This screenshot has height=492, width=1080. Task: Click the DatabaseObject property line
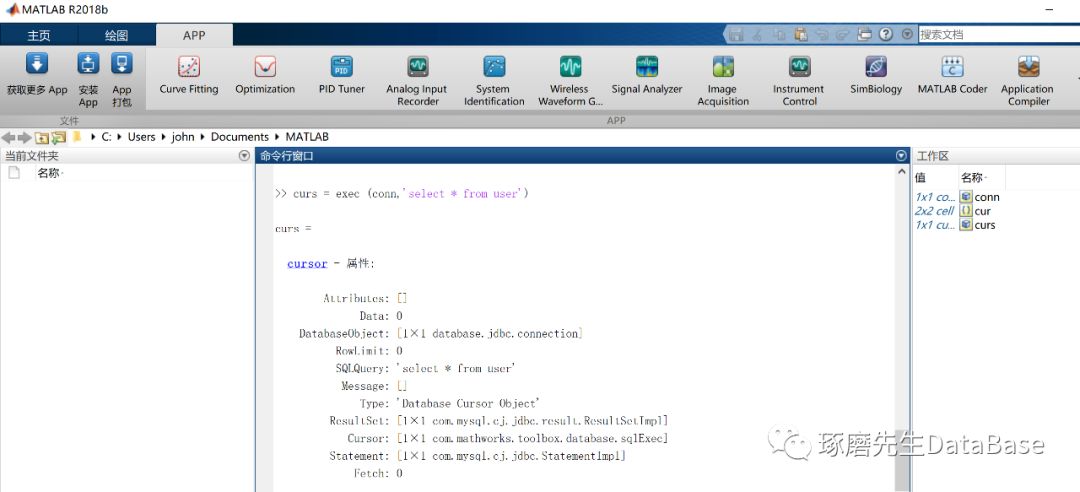[441, 334]
